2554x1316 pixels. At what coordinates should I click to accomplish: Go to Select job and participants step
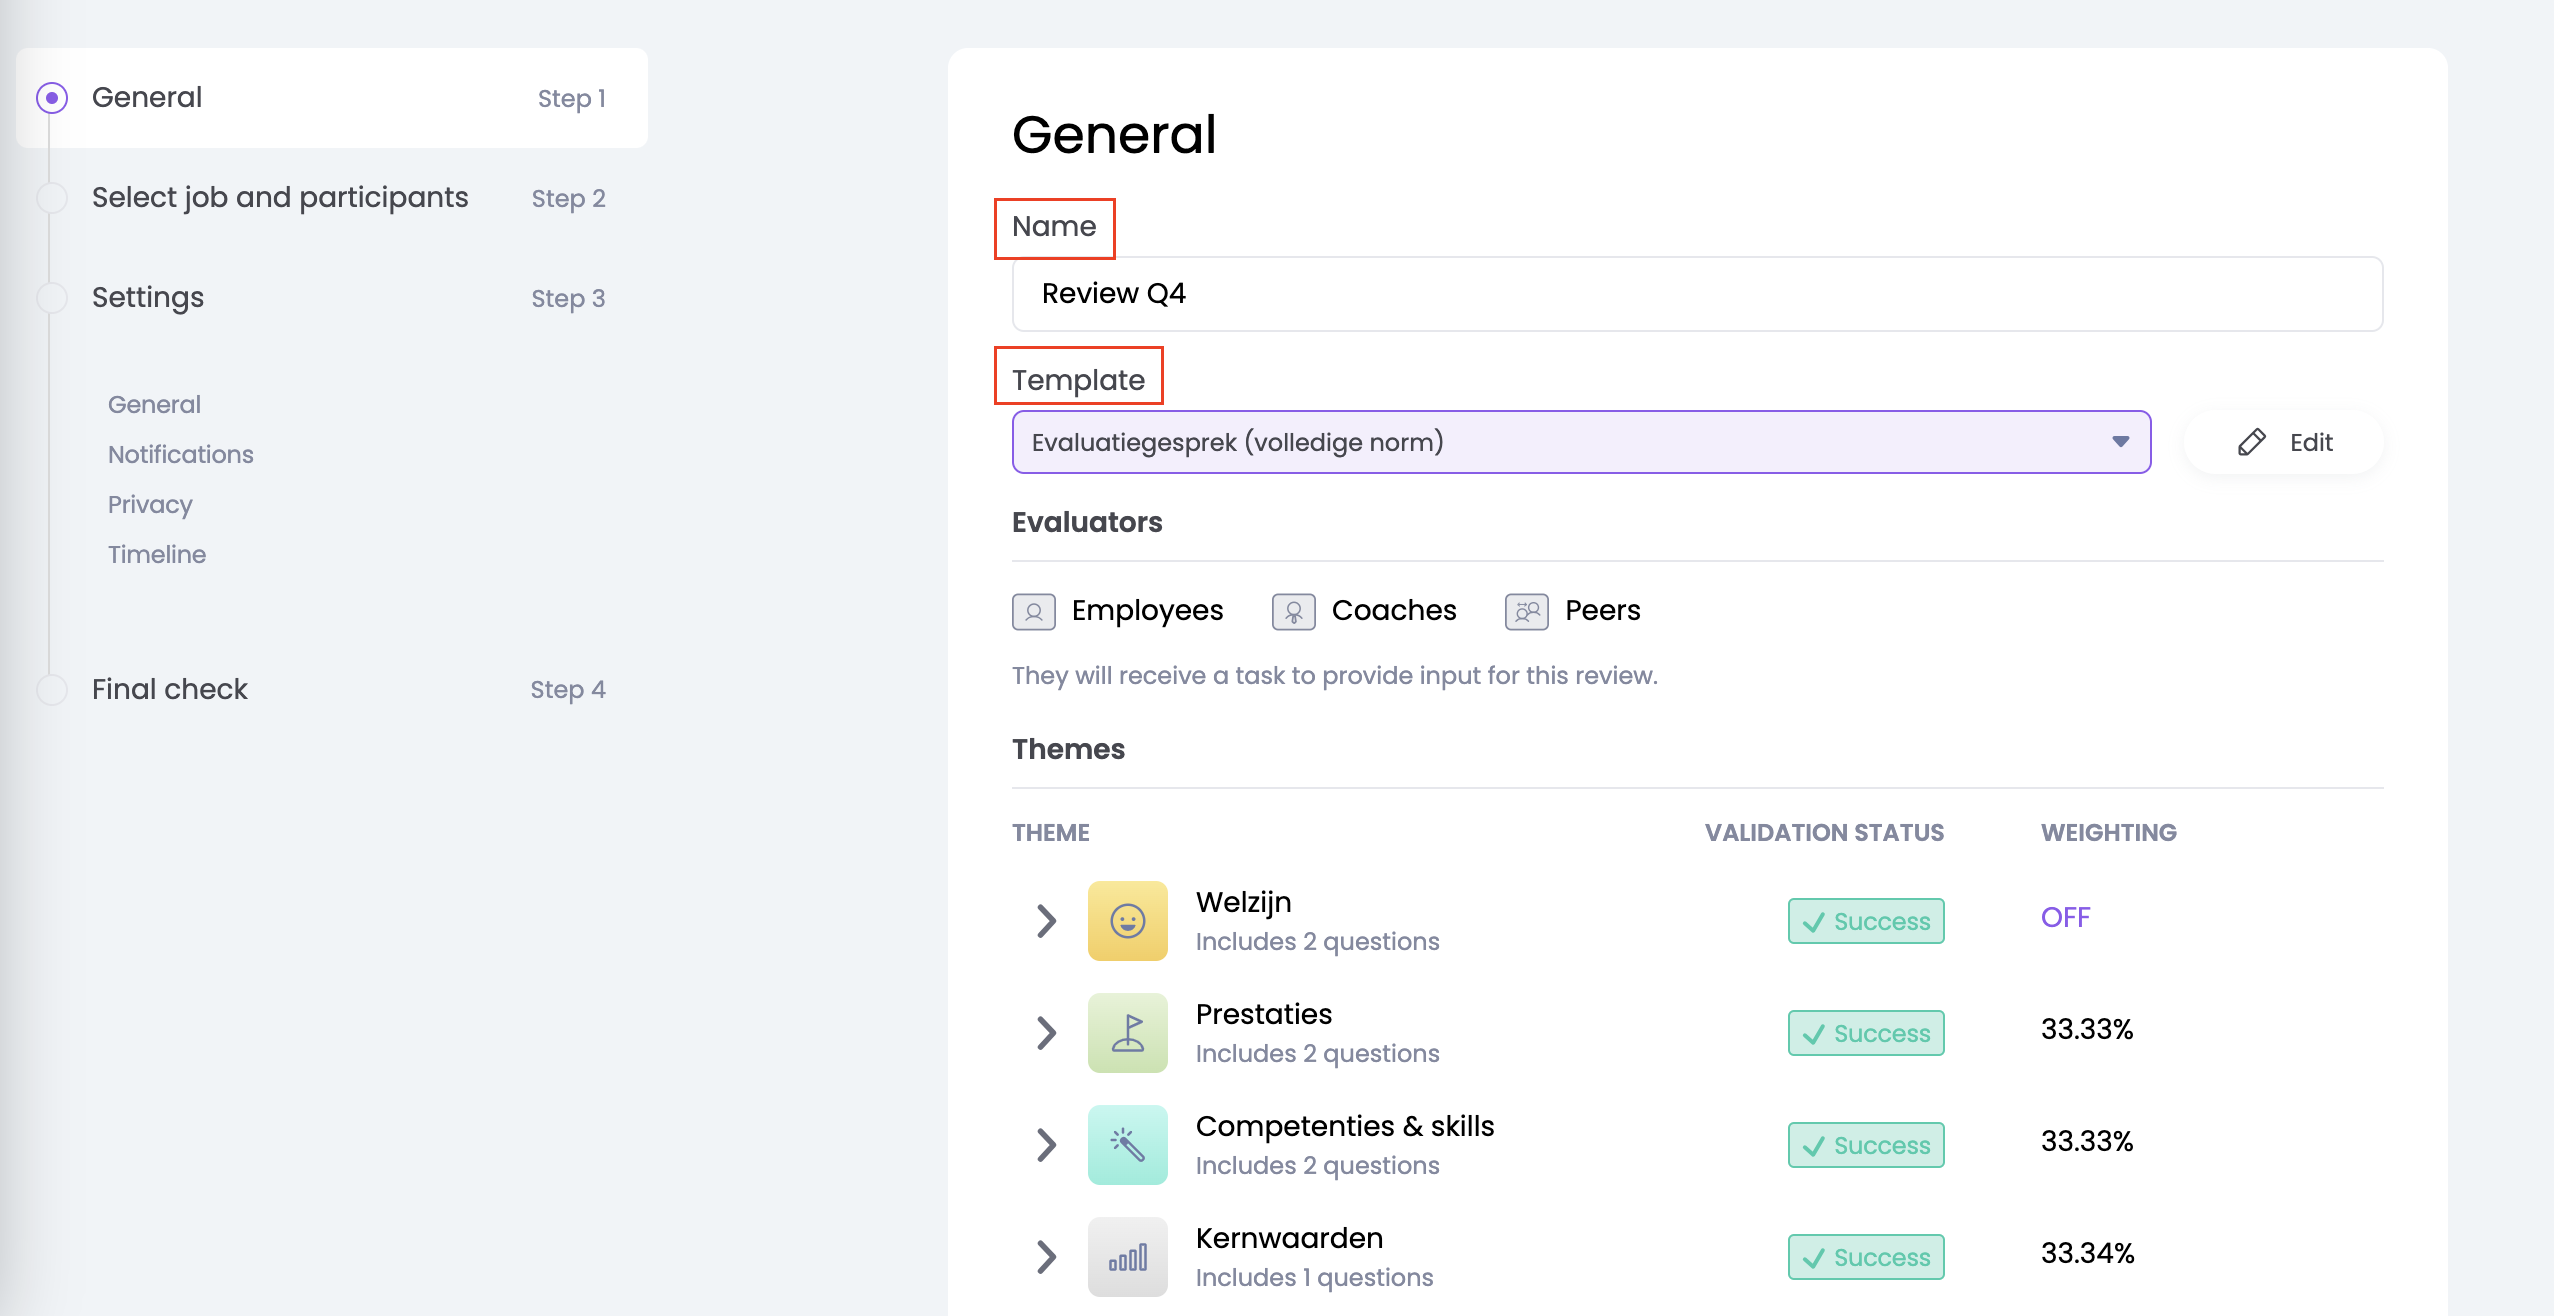[x=280, y=198]
